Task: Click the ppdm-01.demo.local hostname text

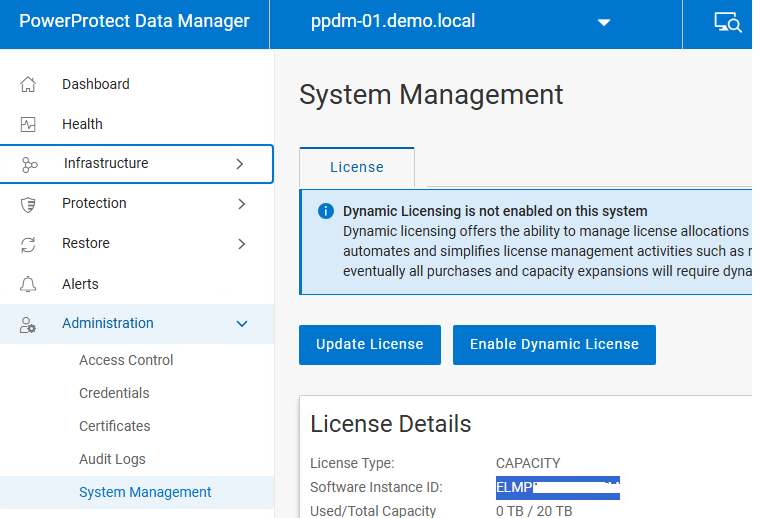Action: click(x=393, y=21)
